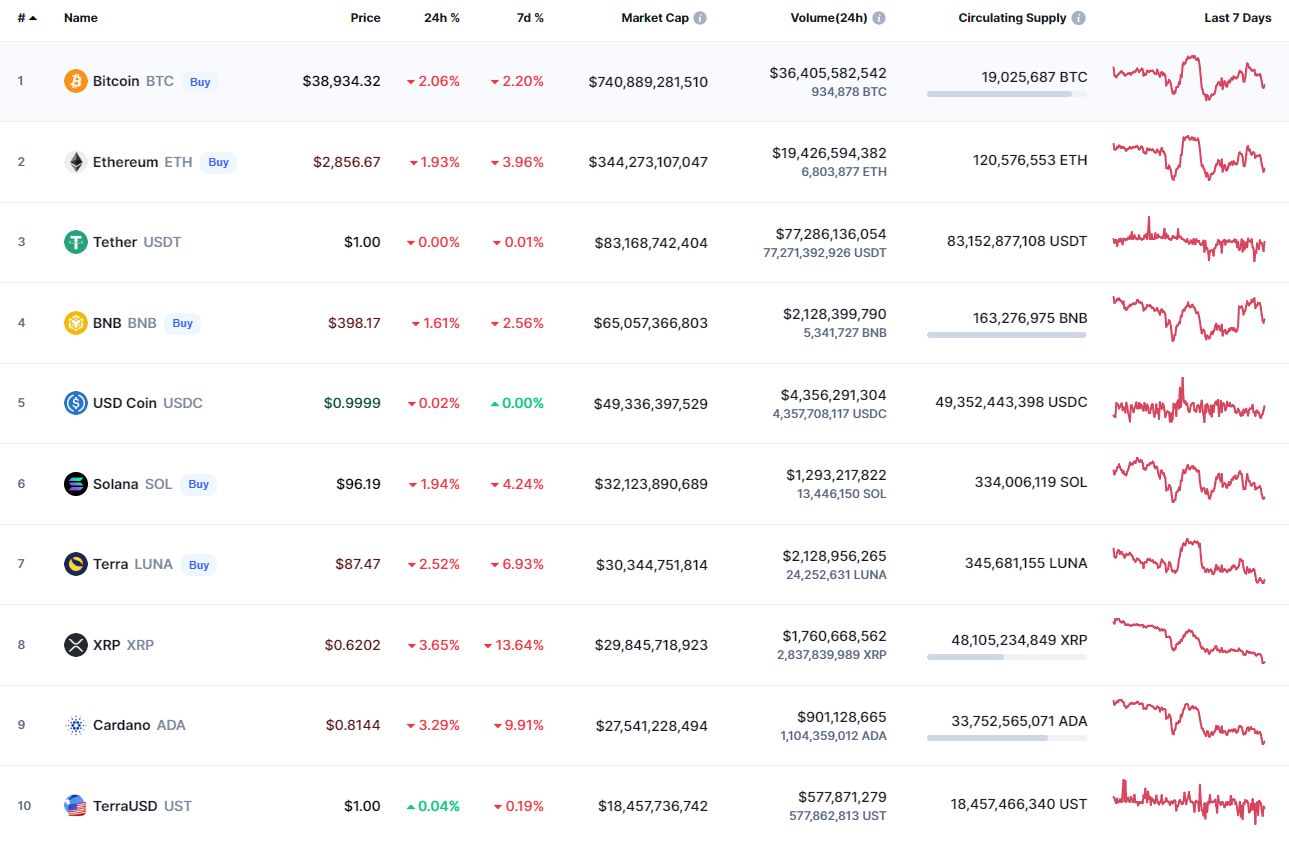Viewport: 1289px width, 843px height.
Task: Sort table by rank number column
Action: pyautogui.click(x=24, y=18)
